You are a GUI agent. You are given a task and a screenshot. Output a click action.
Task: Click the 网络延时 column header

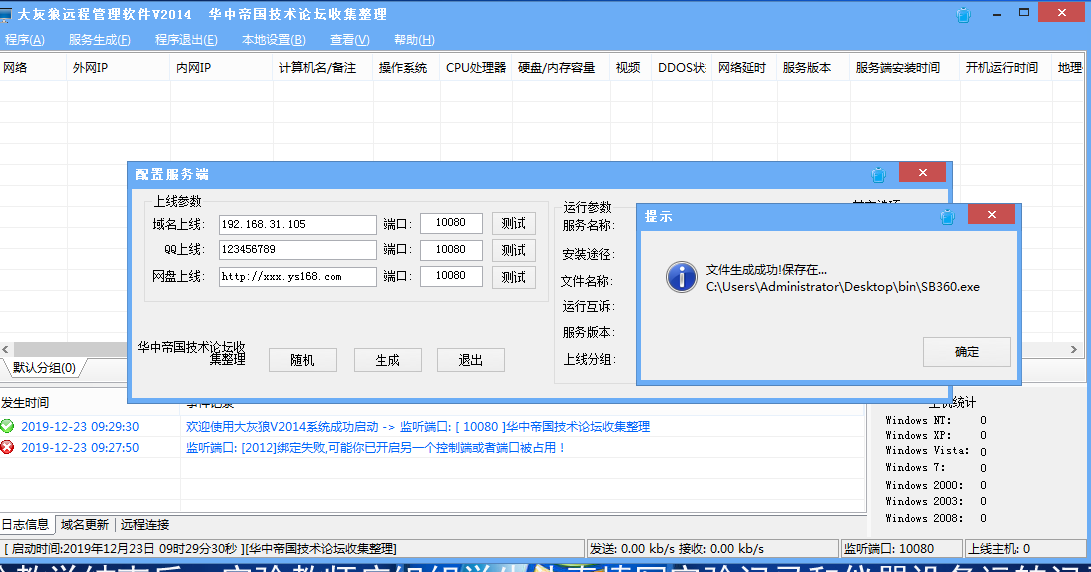click(744, 67)
